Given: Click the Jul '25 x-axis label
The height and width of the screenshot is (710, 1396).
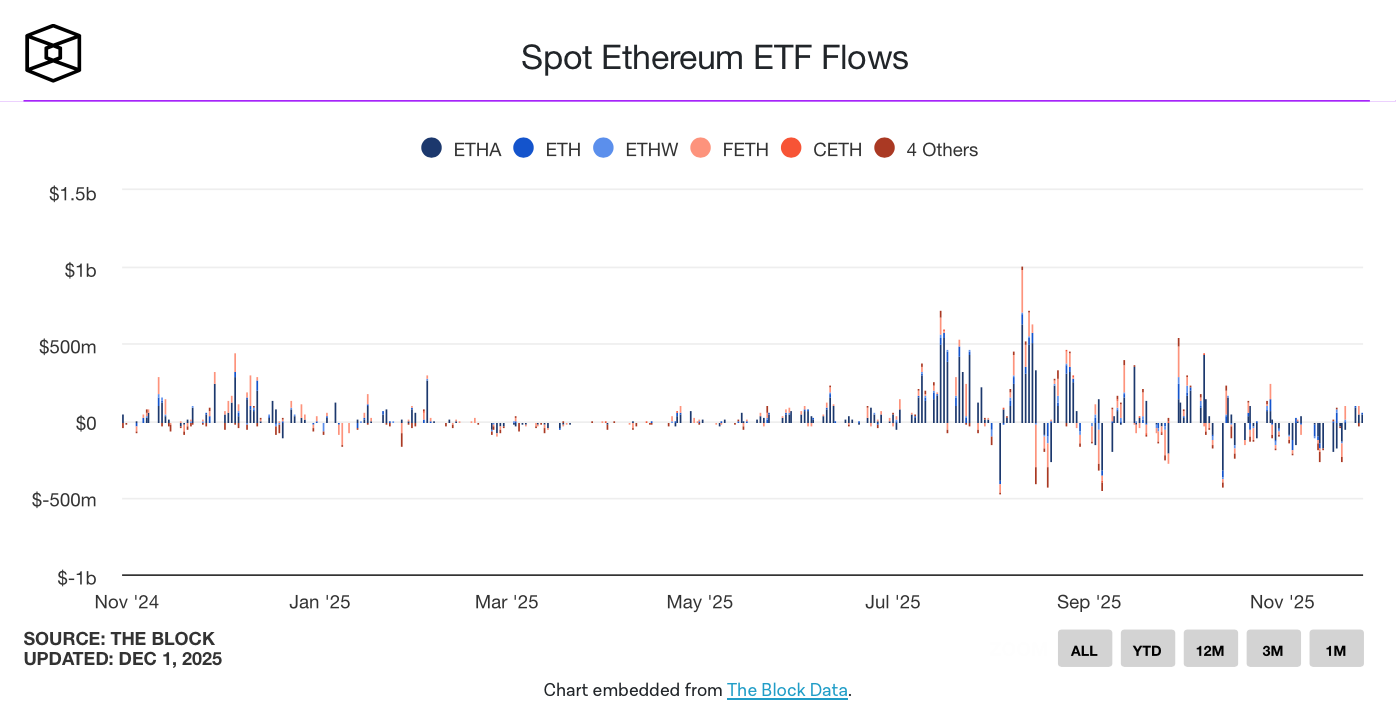Looking at the screenshot, I should coord(893,602).
